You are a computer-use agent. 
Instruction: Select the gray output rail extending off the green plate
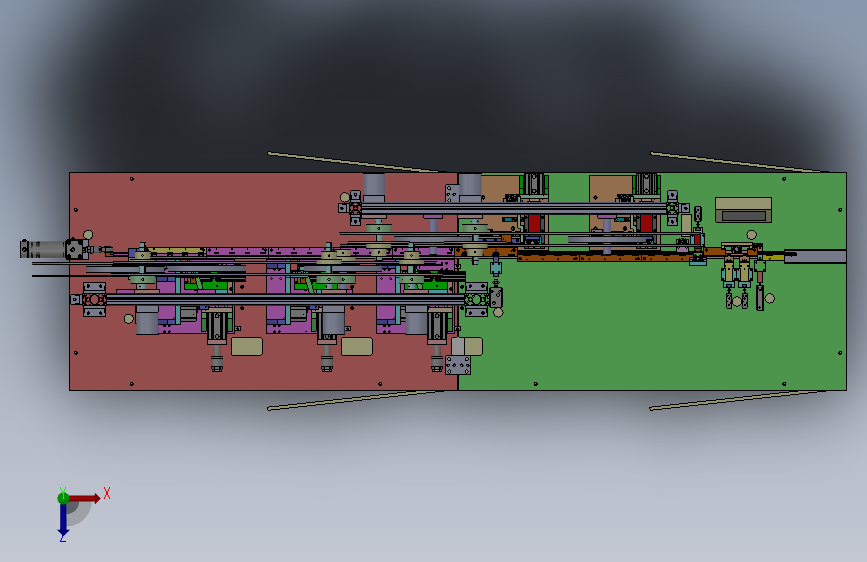click(815, 256)
